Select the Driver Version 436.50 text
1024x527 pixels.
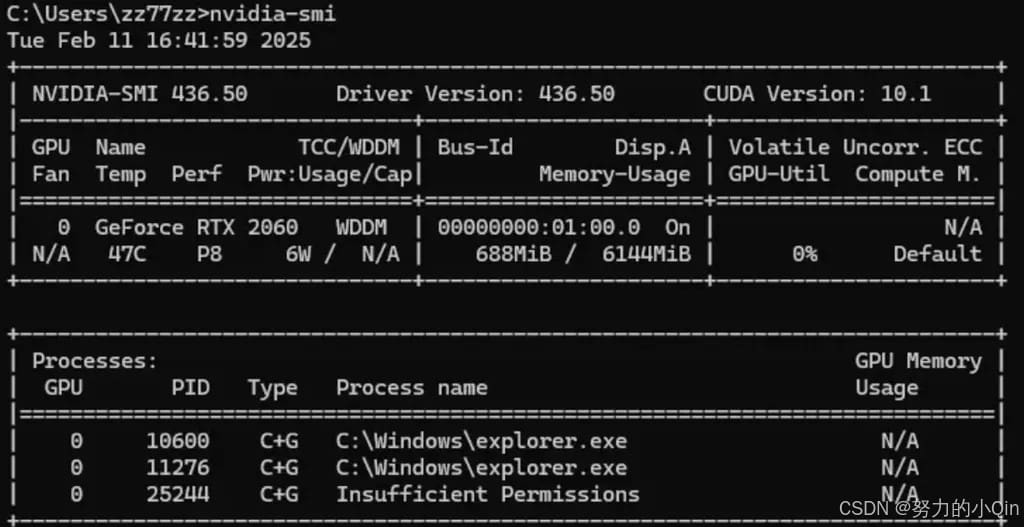475,94
